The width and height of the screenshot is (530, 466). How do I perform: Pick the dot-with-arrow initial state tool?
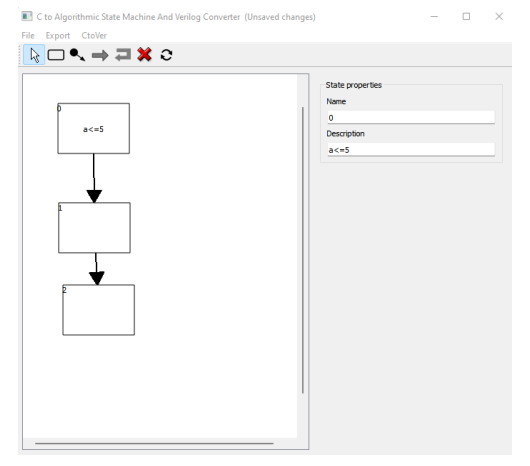(x=77, y=55)
